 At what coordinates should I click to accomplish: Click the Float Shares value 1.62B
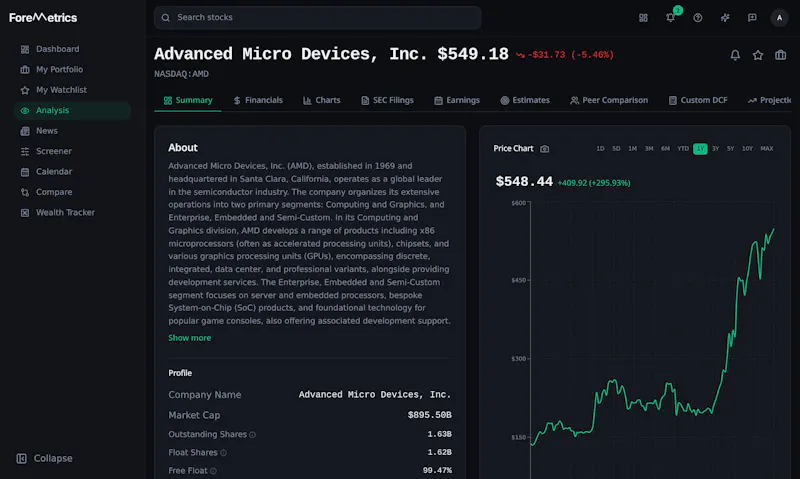click(x=439, y=452)
